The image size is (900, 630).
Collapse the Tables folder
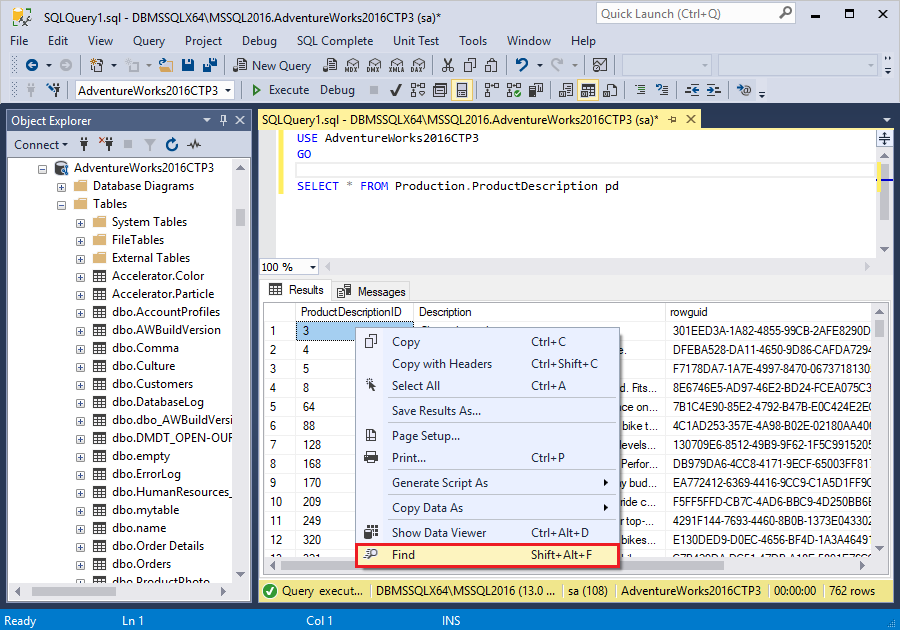[61, 205]
